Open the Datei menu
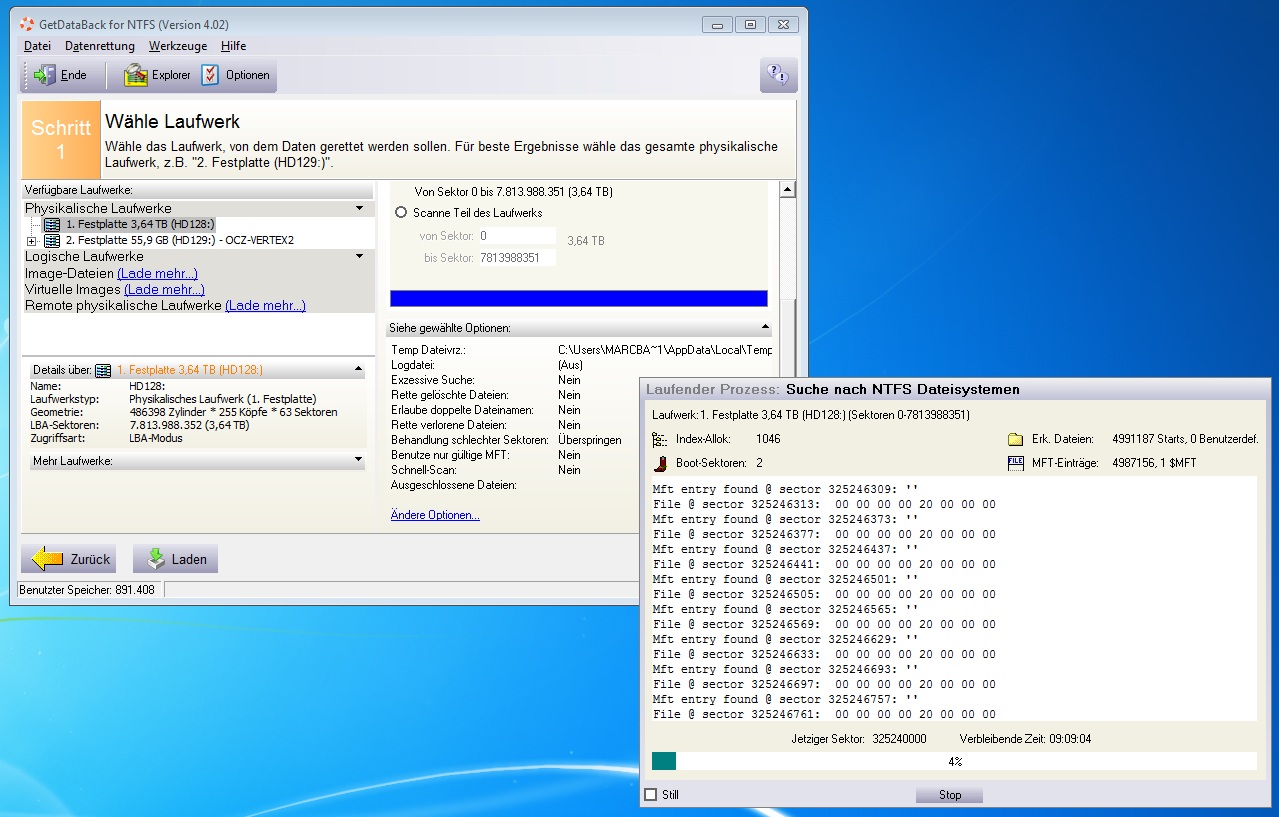The width and height of the screenshot is (1279, 817). (37, 46)
